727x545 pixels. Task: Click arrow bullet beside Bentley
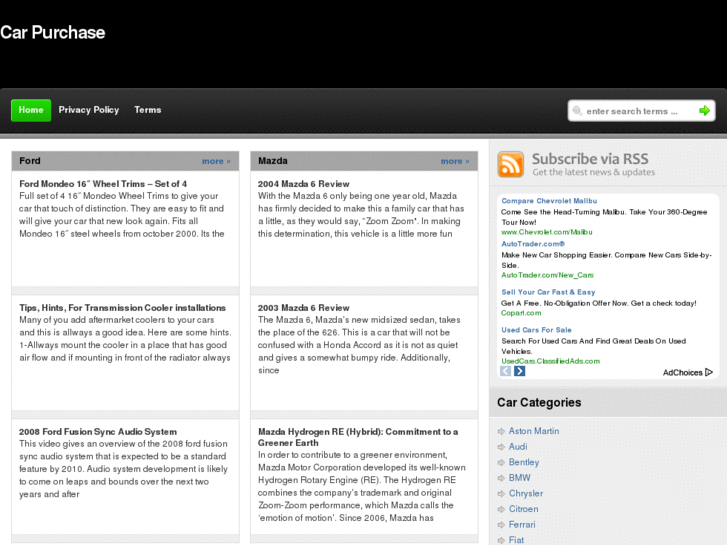coord(501,462)
